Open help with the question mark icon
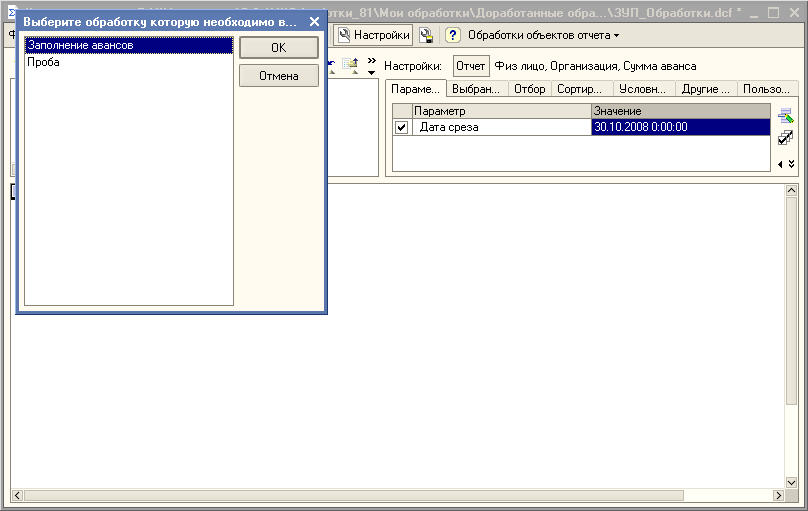The image size is (808, 511). click(x=452, y=35)
